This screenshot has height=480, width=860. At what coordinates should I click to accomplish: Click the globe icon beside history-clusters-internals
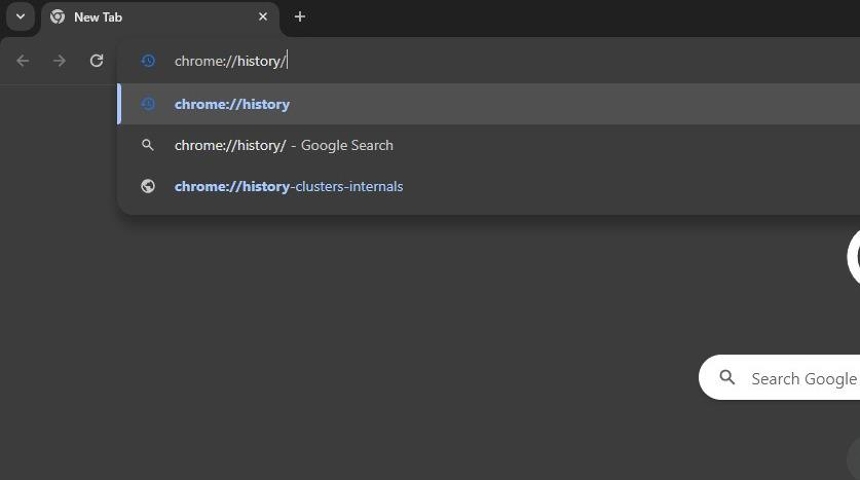(148, 186)
